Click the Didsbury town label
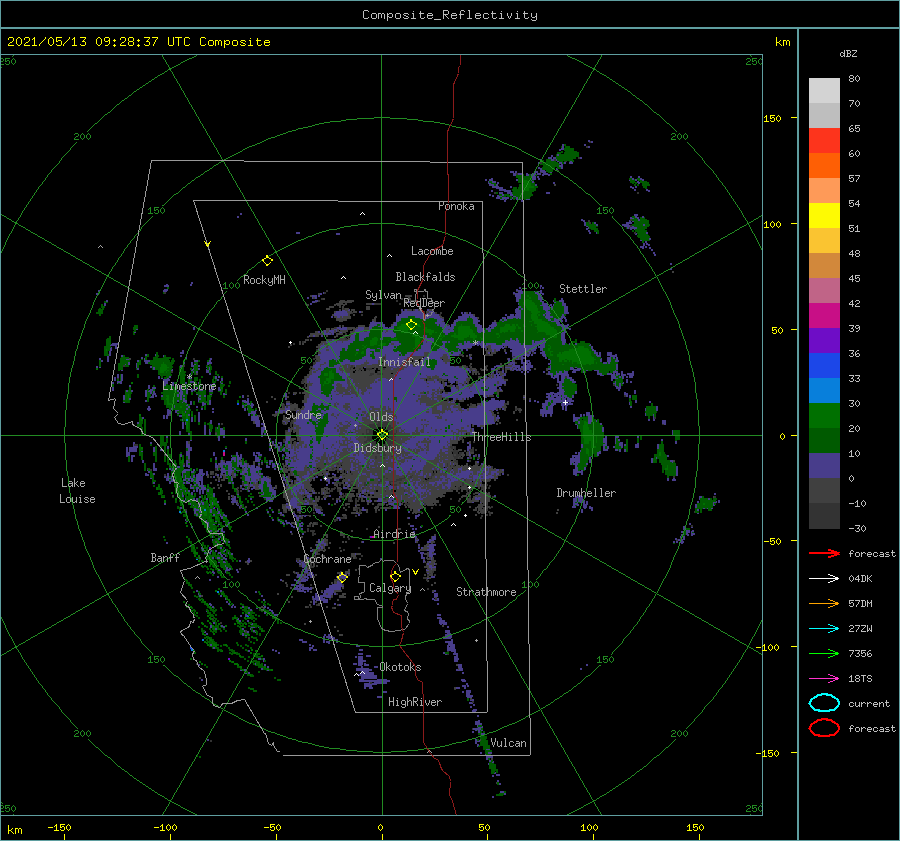This screenshot has width=900, height=841. click(377, 448)
